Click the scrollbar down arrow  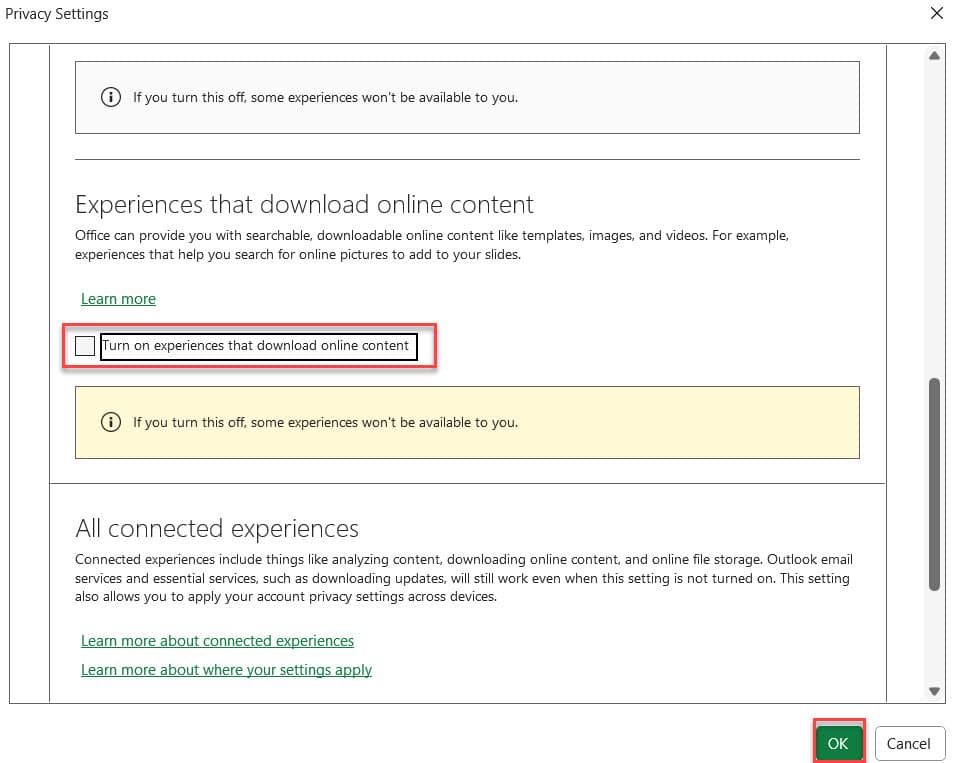(x=934, y=691)
